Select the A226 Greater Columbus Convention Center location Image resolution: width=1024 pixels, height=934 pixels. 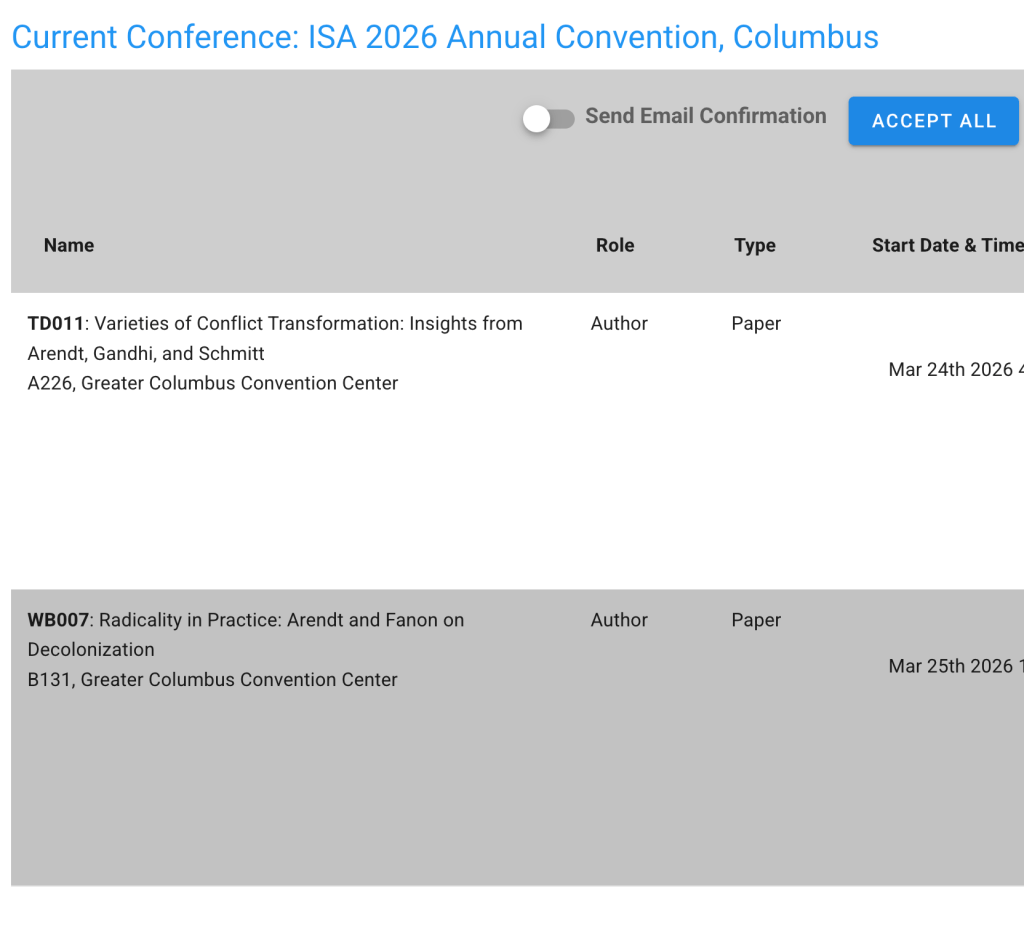pyautogui.click(x=213, y=383)
